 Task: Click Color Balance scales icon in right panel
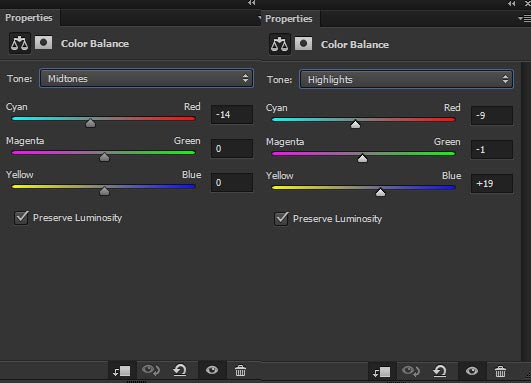(x=280, y=44)
